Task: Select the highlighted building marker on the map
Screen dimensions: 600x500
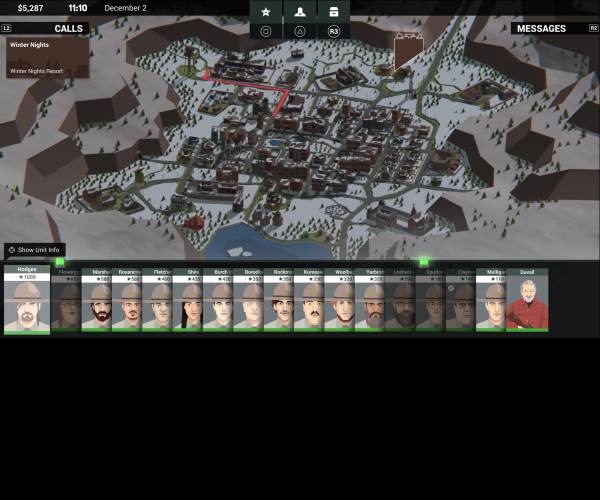Action: coord(409,51)
